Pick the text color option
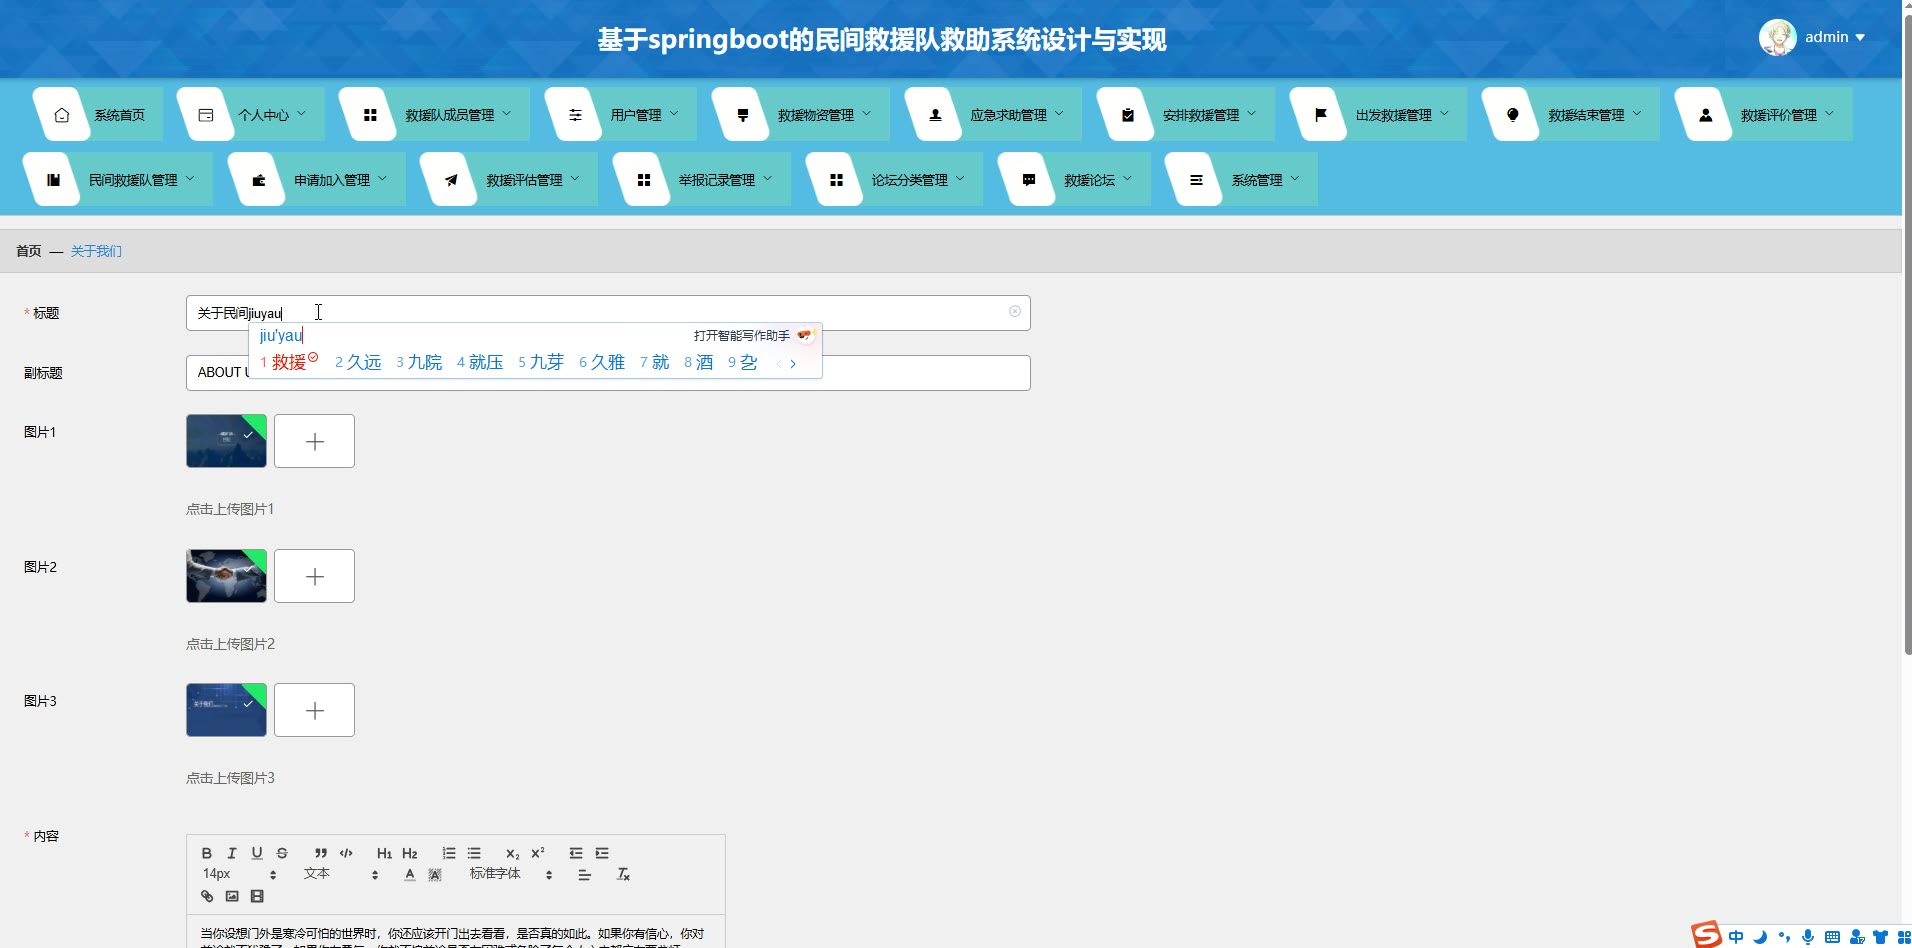The height and width of the screenshot is (948, 1912). (409, 874)
